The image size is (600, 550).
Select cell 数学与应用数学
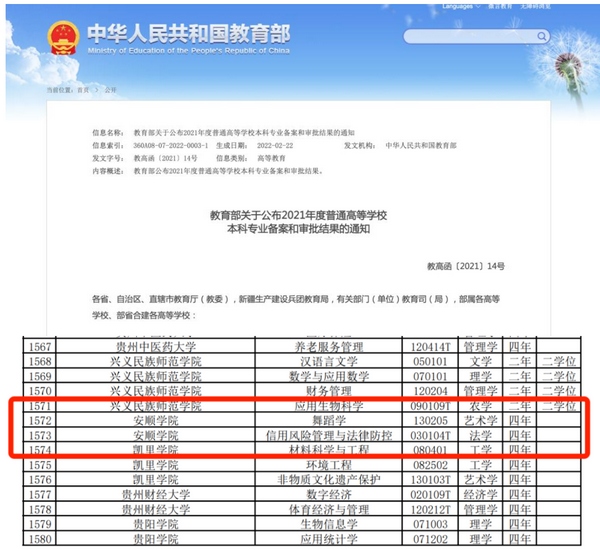(329, 376)
